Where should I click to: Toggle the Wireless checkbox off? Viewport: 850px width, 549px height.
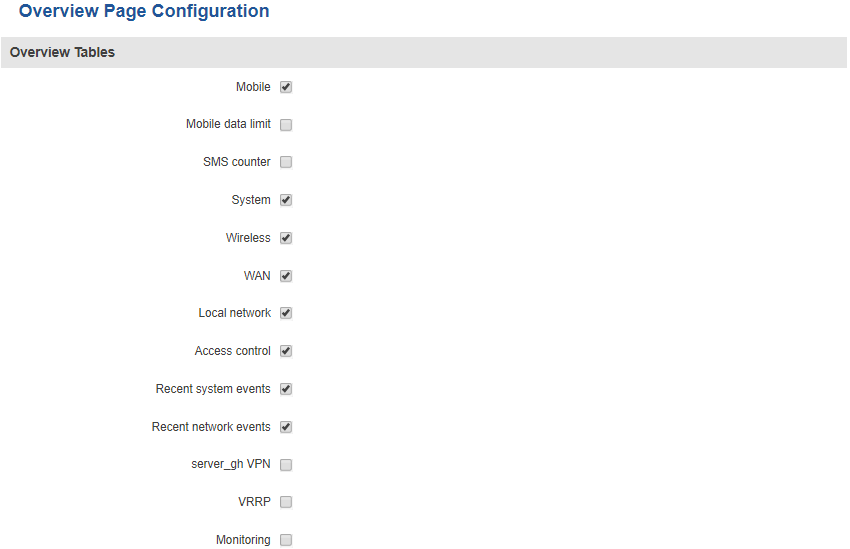point(286,238)
